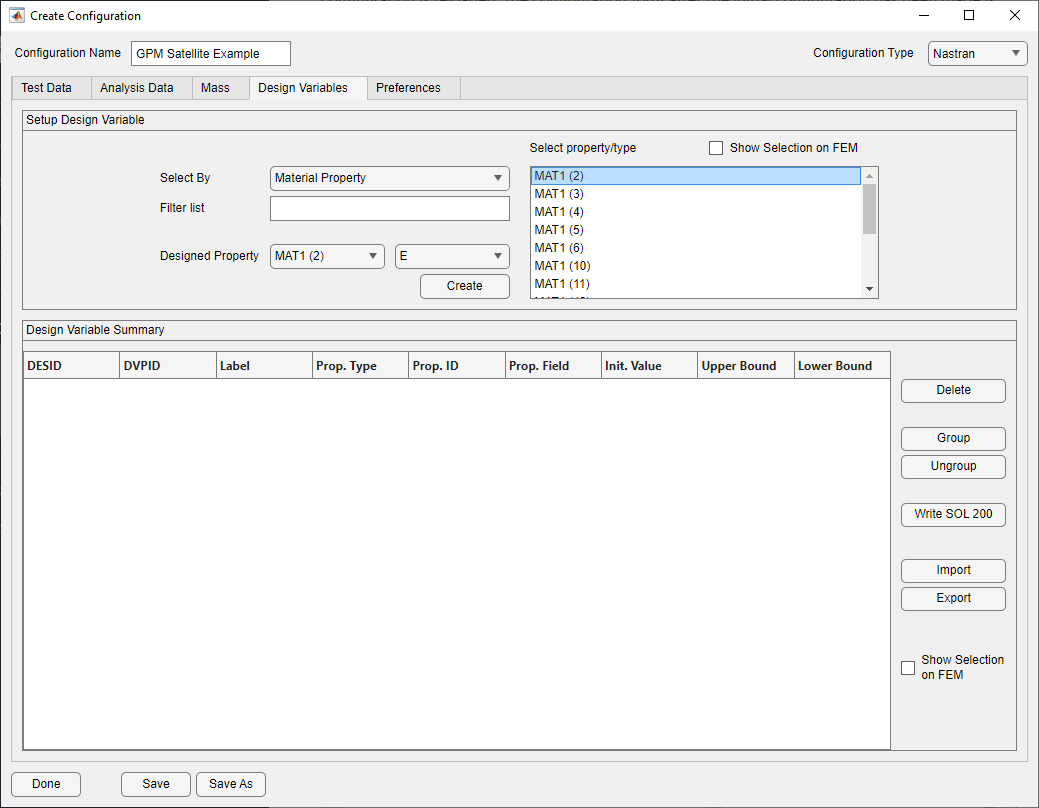Screen dimensions: 1039x808
Task: Minimize the Create Configuration window
Action: [924, 15]
